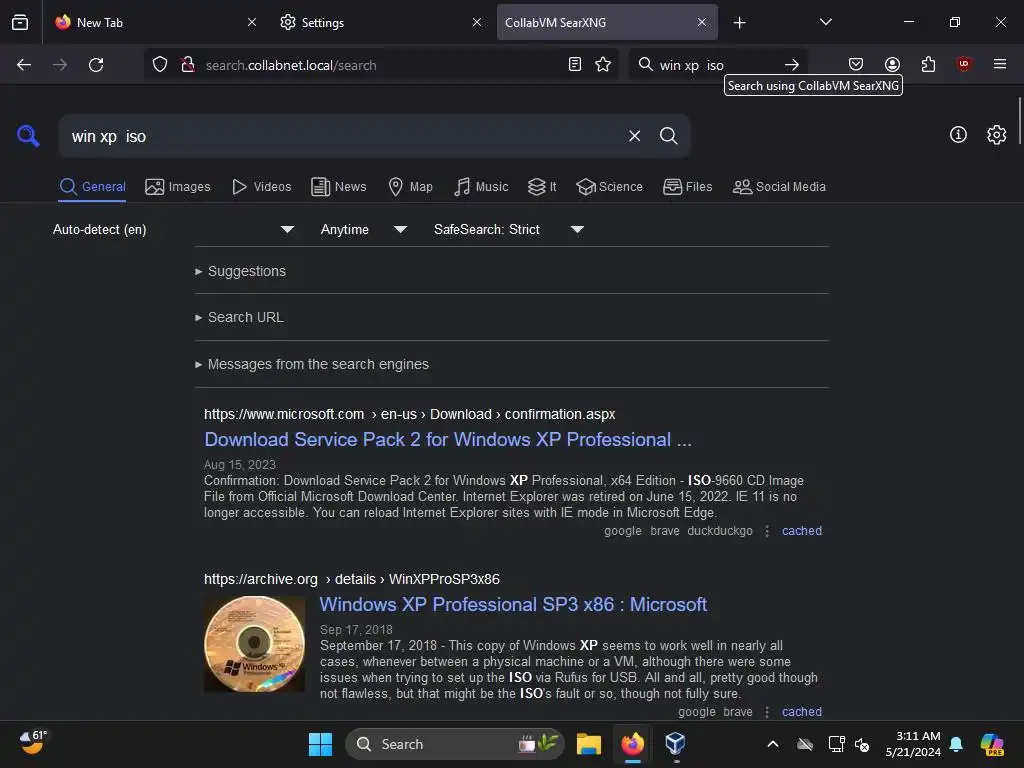Open the SafeSearch: Strict dropdown
The image size is (1024, 768).
509,229
